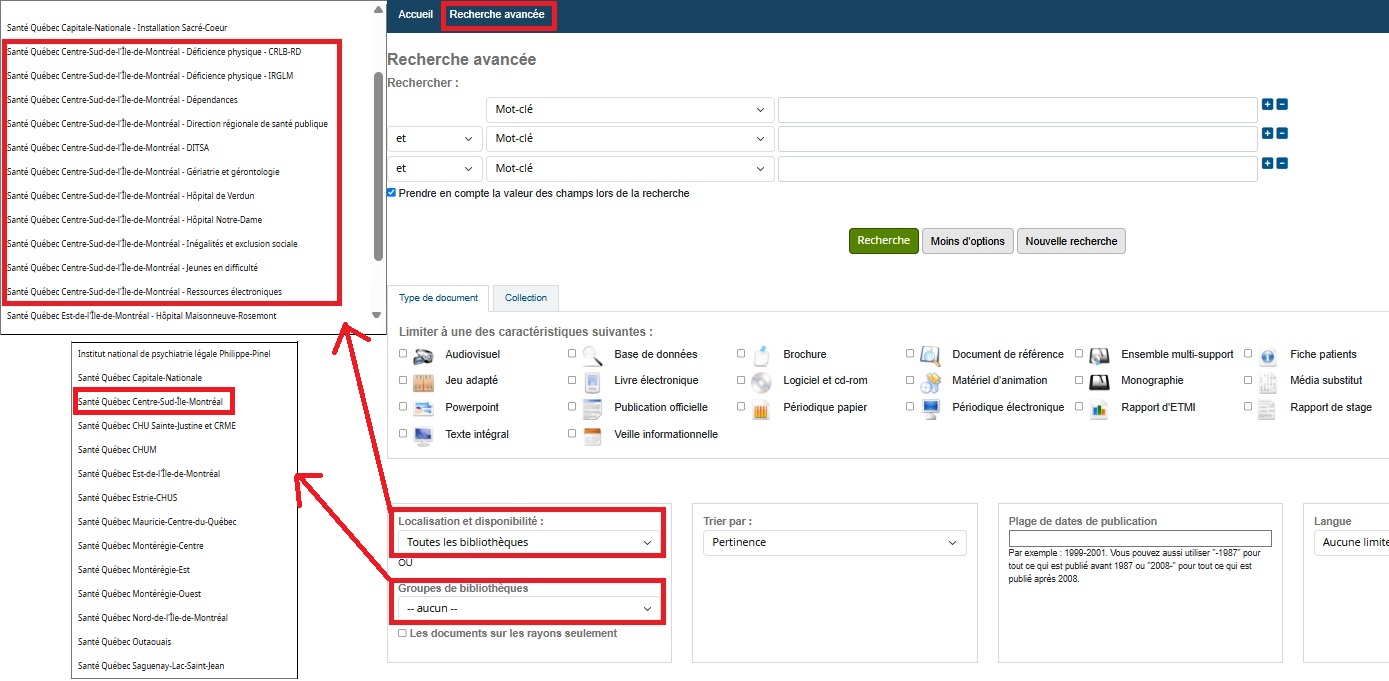This screenshot has height=681, width=1389.
Task: Click the minus icon on third search row
Action: pos(1282,163)
